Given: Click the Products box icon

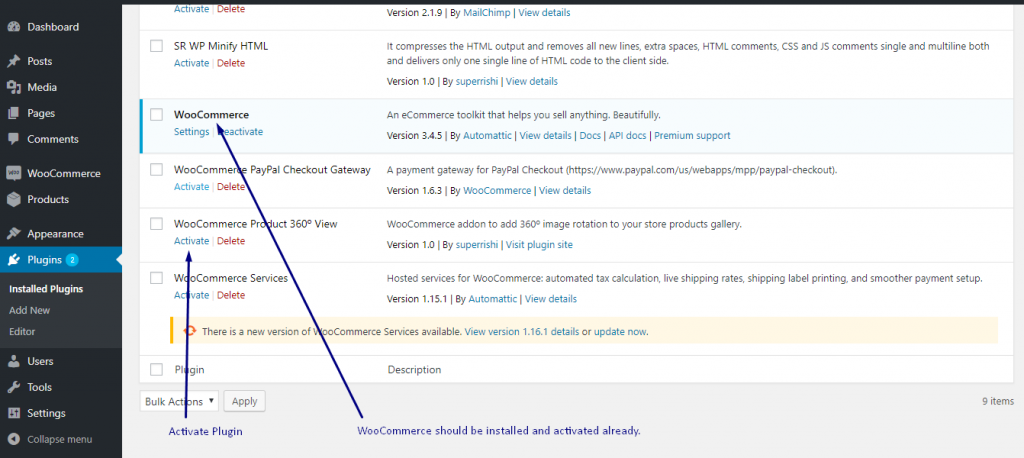Looking at the screenshot, I should [x=14, y=199].
